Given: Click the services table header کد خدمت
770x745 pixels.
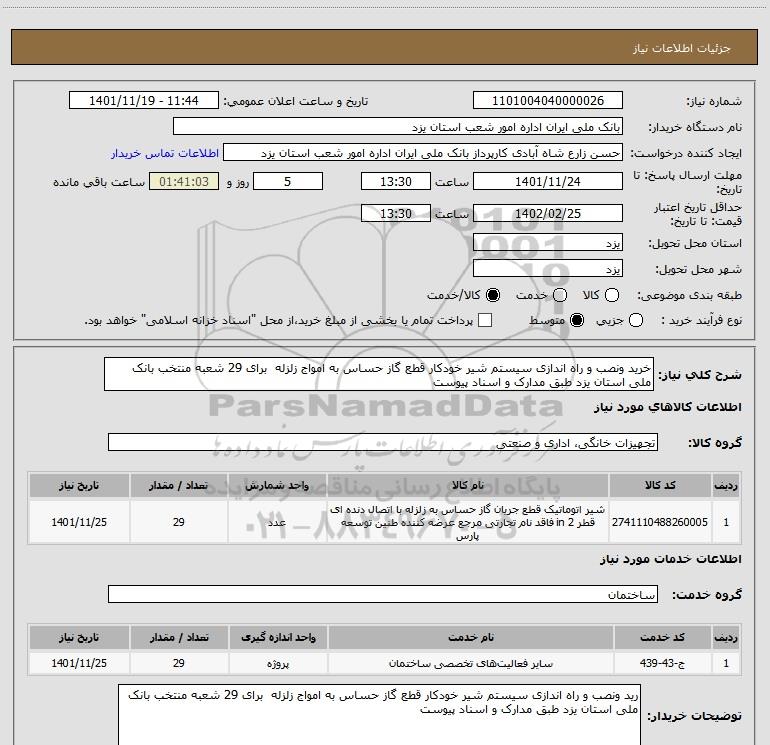Looking at the screenshot, I should click(x=662, y=637).
